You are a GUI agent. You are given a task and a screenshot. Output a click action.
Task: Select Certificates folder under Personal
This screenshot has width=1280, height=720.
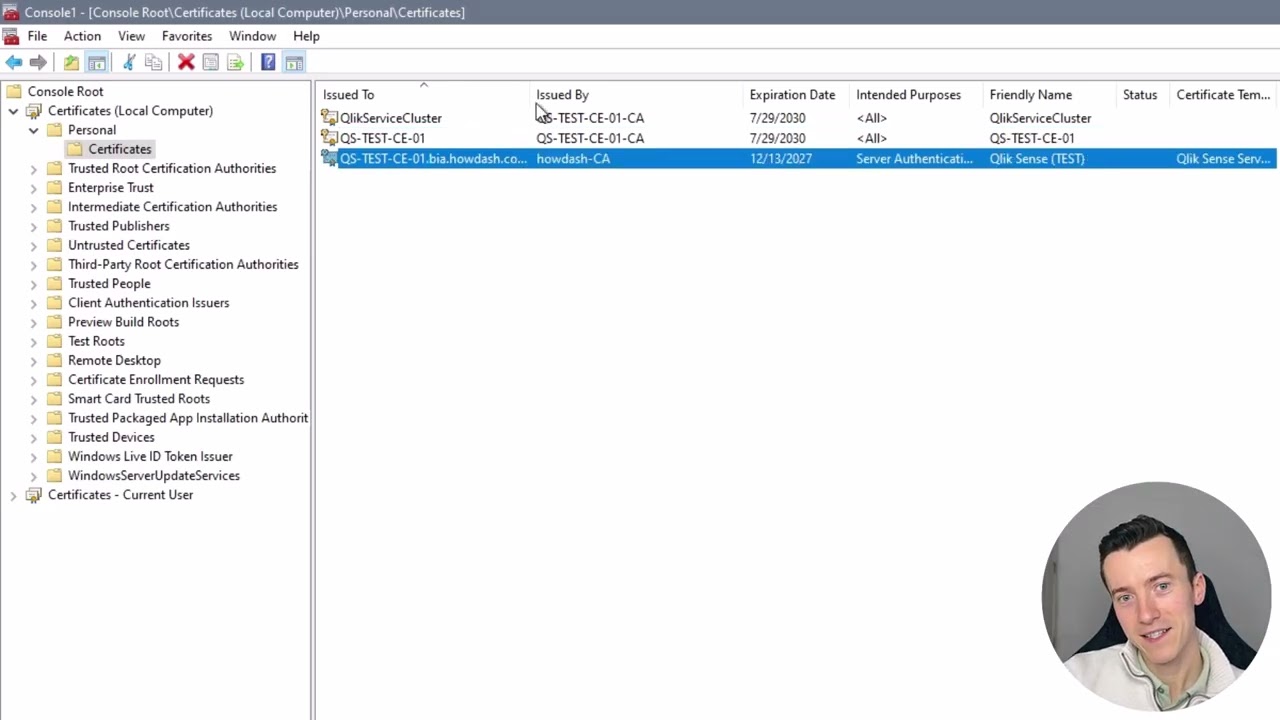120,149
